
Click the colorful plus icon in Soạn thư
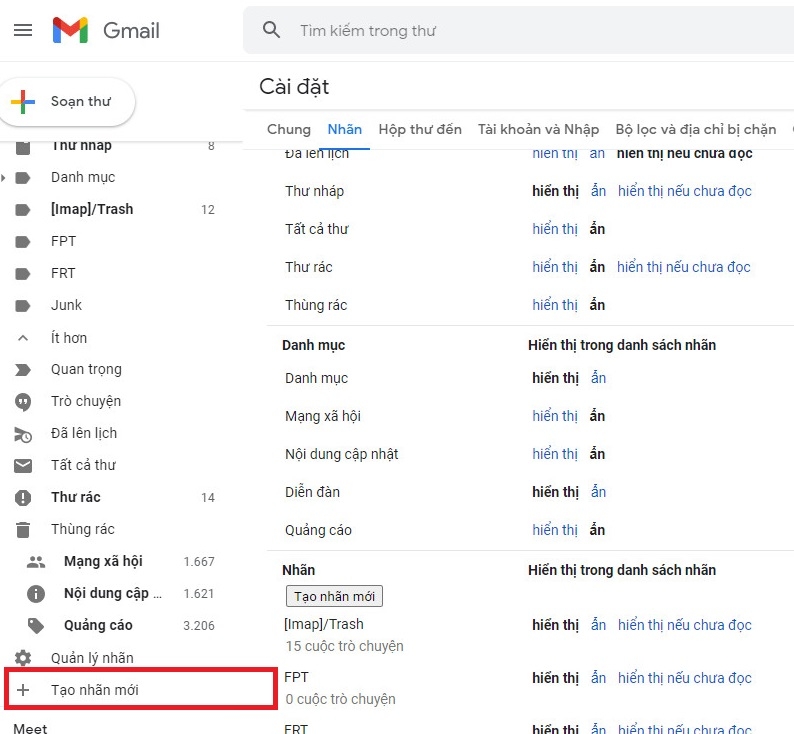pyautogui.click(x=23, y=101)
